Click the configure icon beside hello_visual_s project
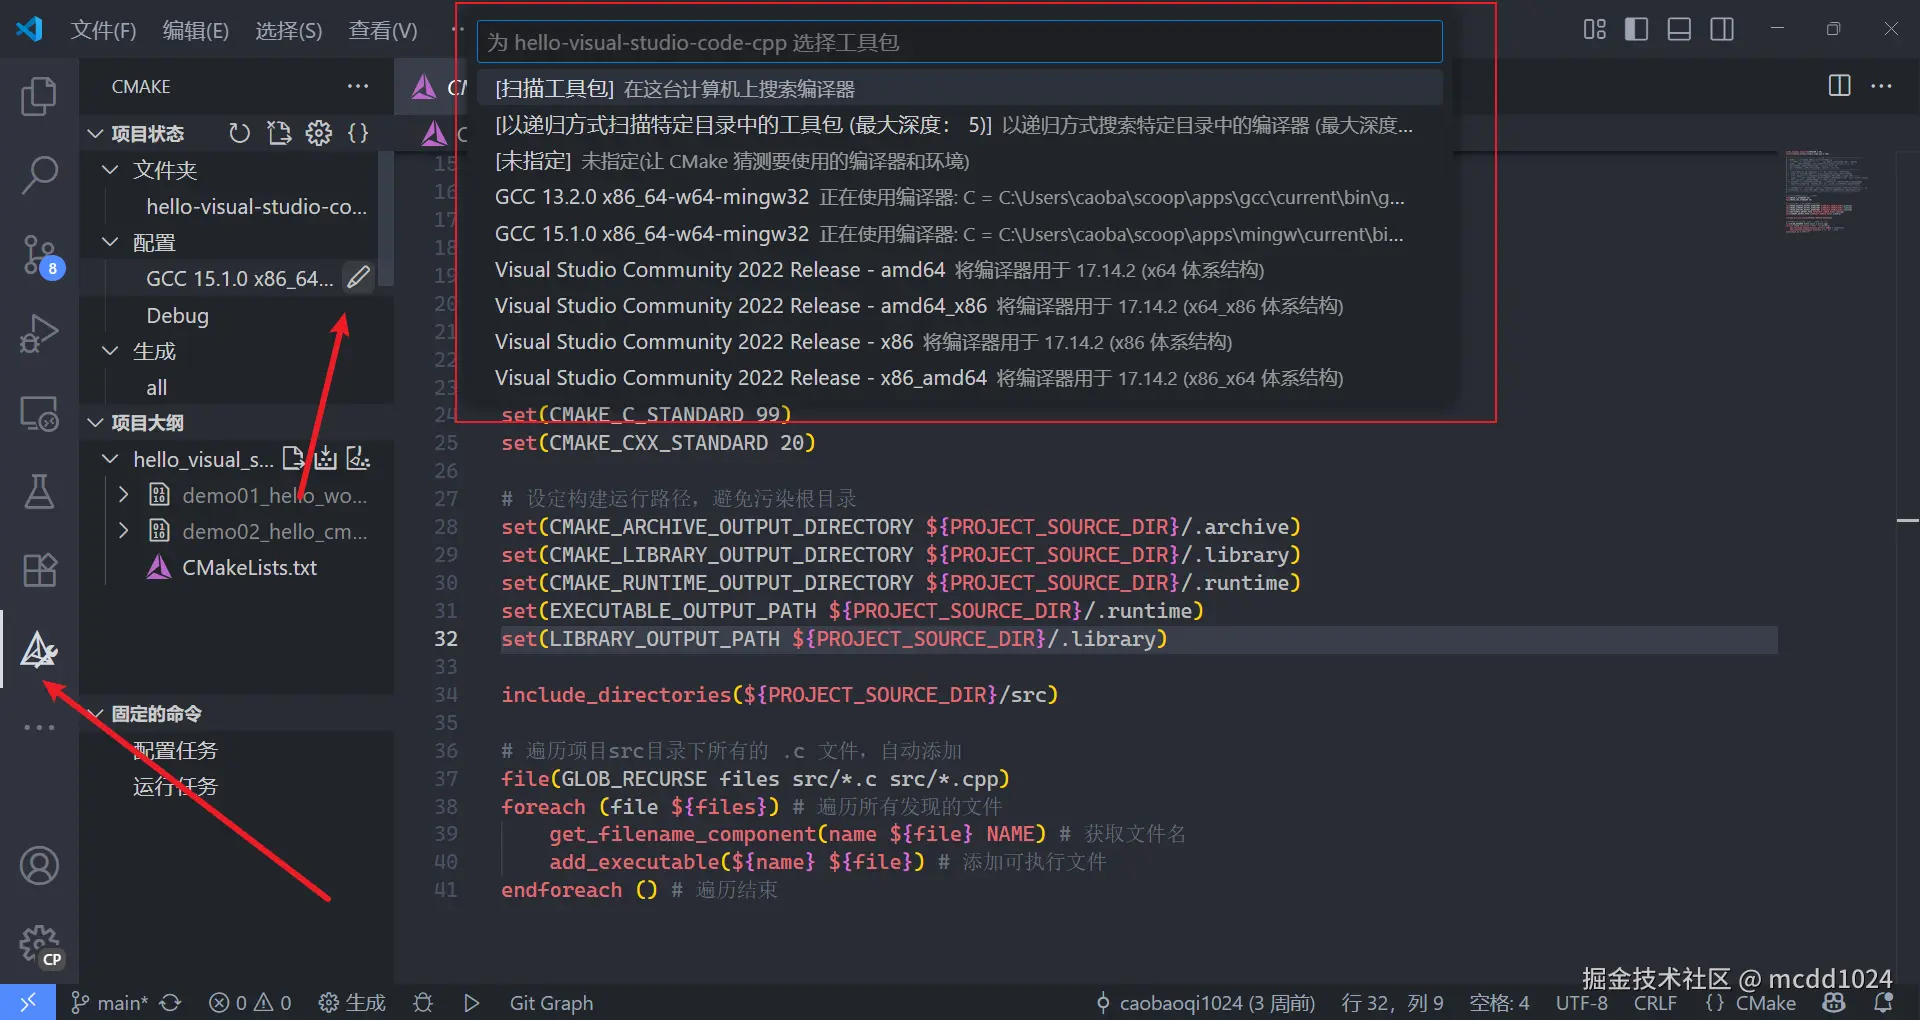 [293, 459]
